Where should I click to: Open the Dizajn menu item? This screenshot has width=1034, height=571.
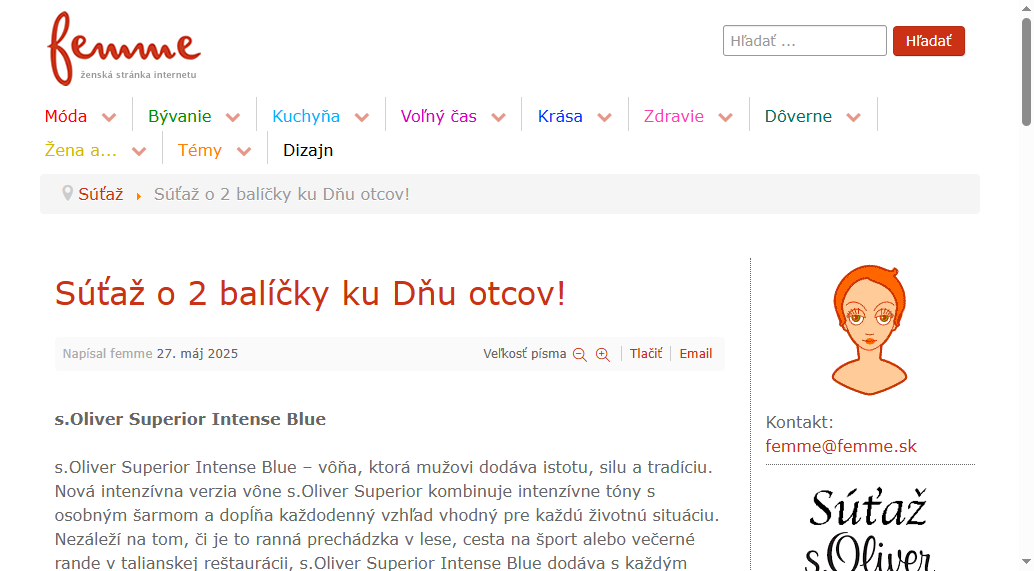click(308, 150)
